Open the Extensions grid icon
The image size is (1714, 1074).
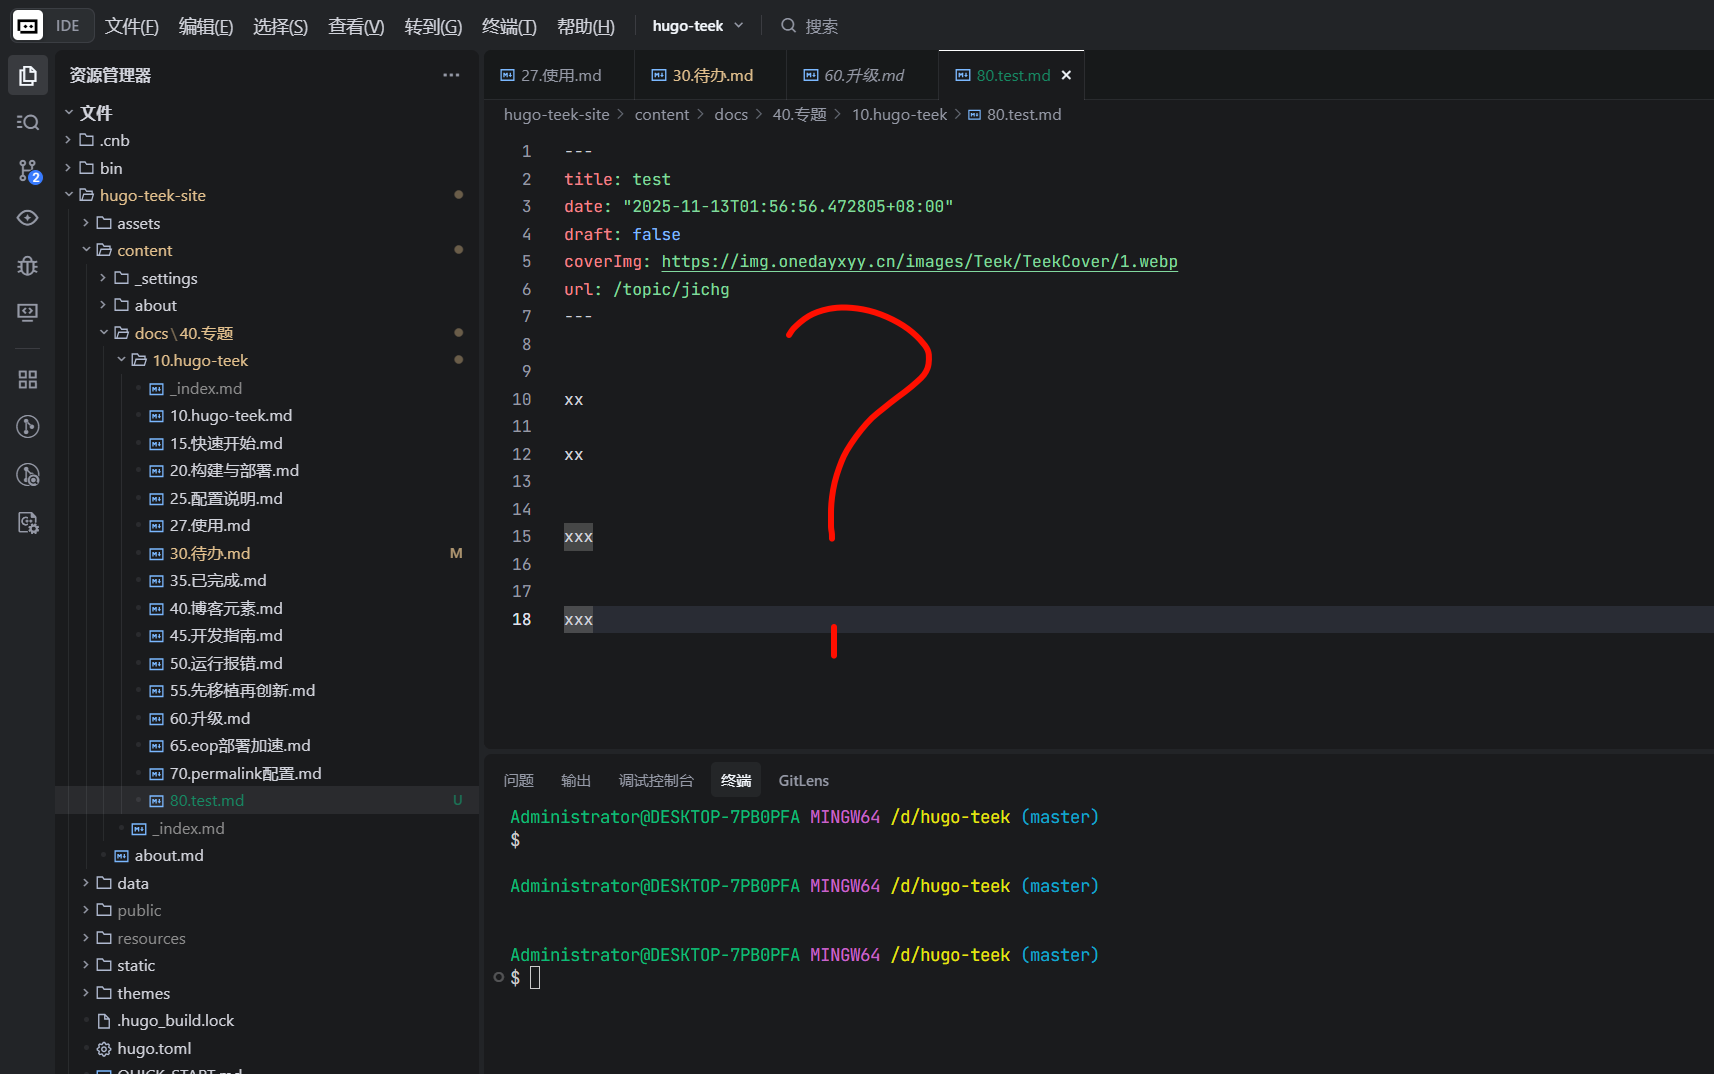coord(28,380)
